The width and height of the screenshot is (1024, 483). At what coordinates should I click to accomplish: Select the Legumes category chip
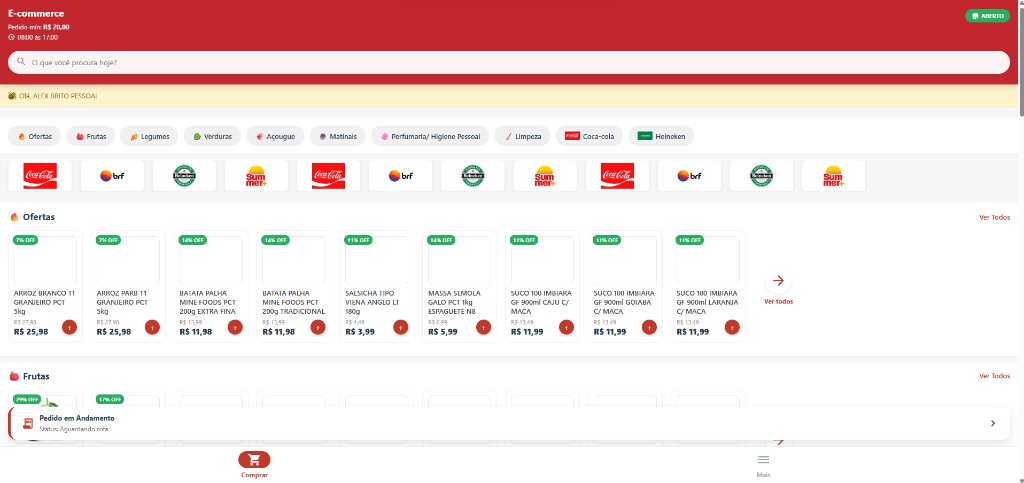click(150, 136)
